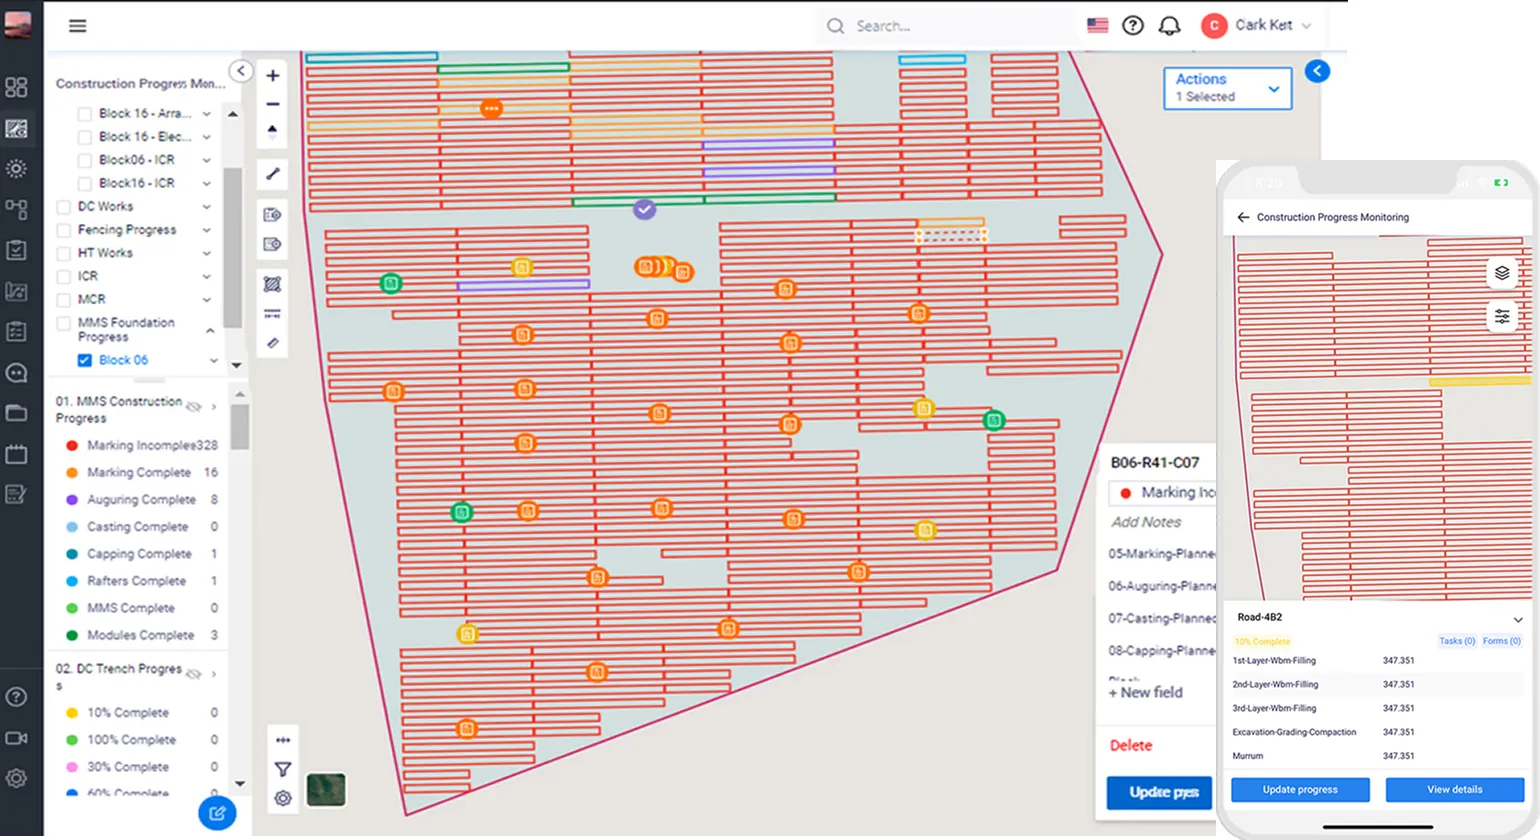The width and height of the screenshot is (1540, 840).
Task: Open the checklist clipboard sidebar icon
Action: [16, 250]
